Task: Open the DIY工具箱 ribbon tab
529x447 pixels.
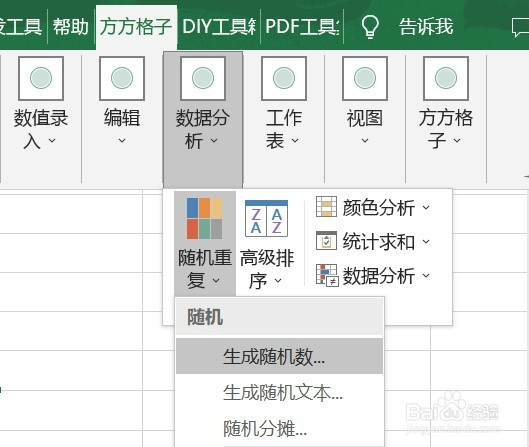Action: coord(219,27)
